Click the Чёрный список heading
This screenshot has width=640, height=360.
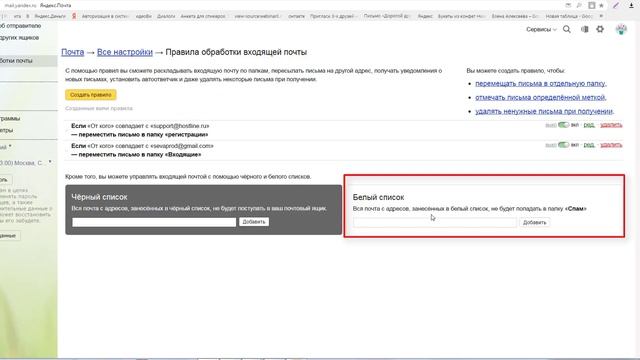99,197
